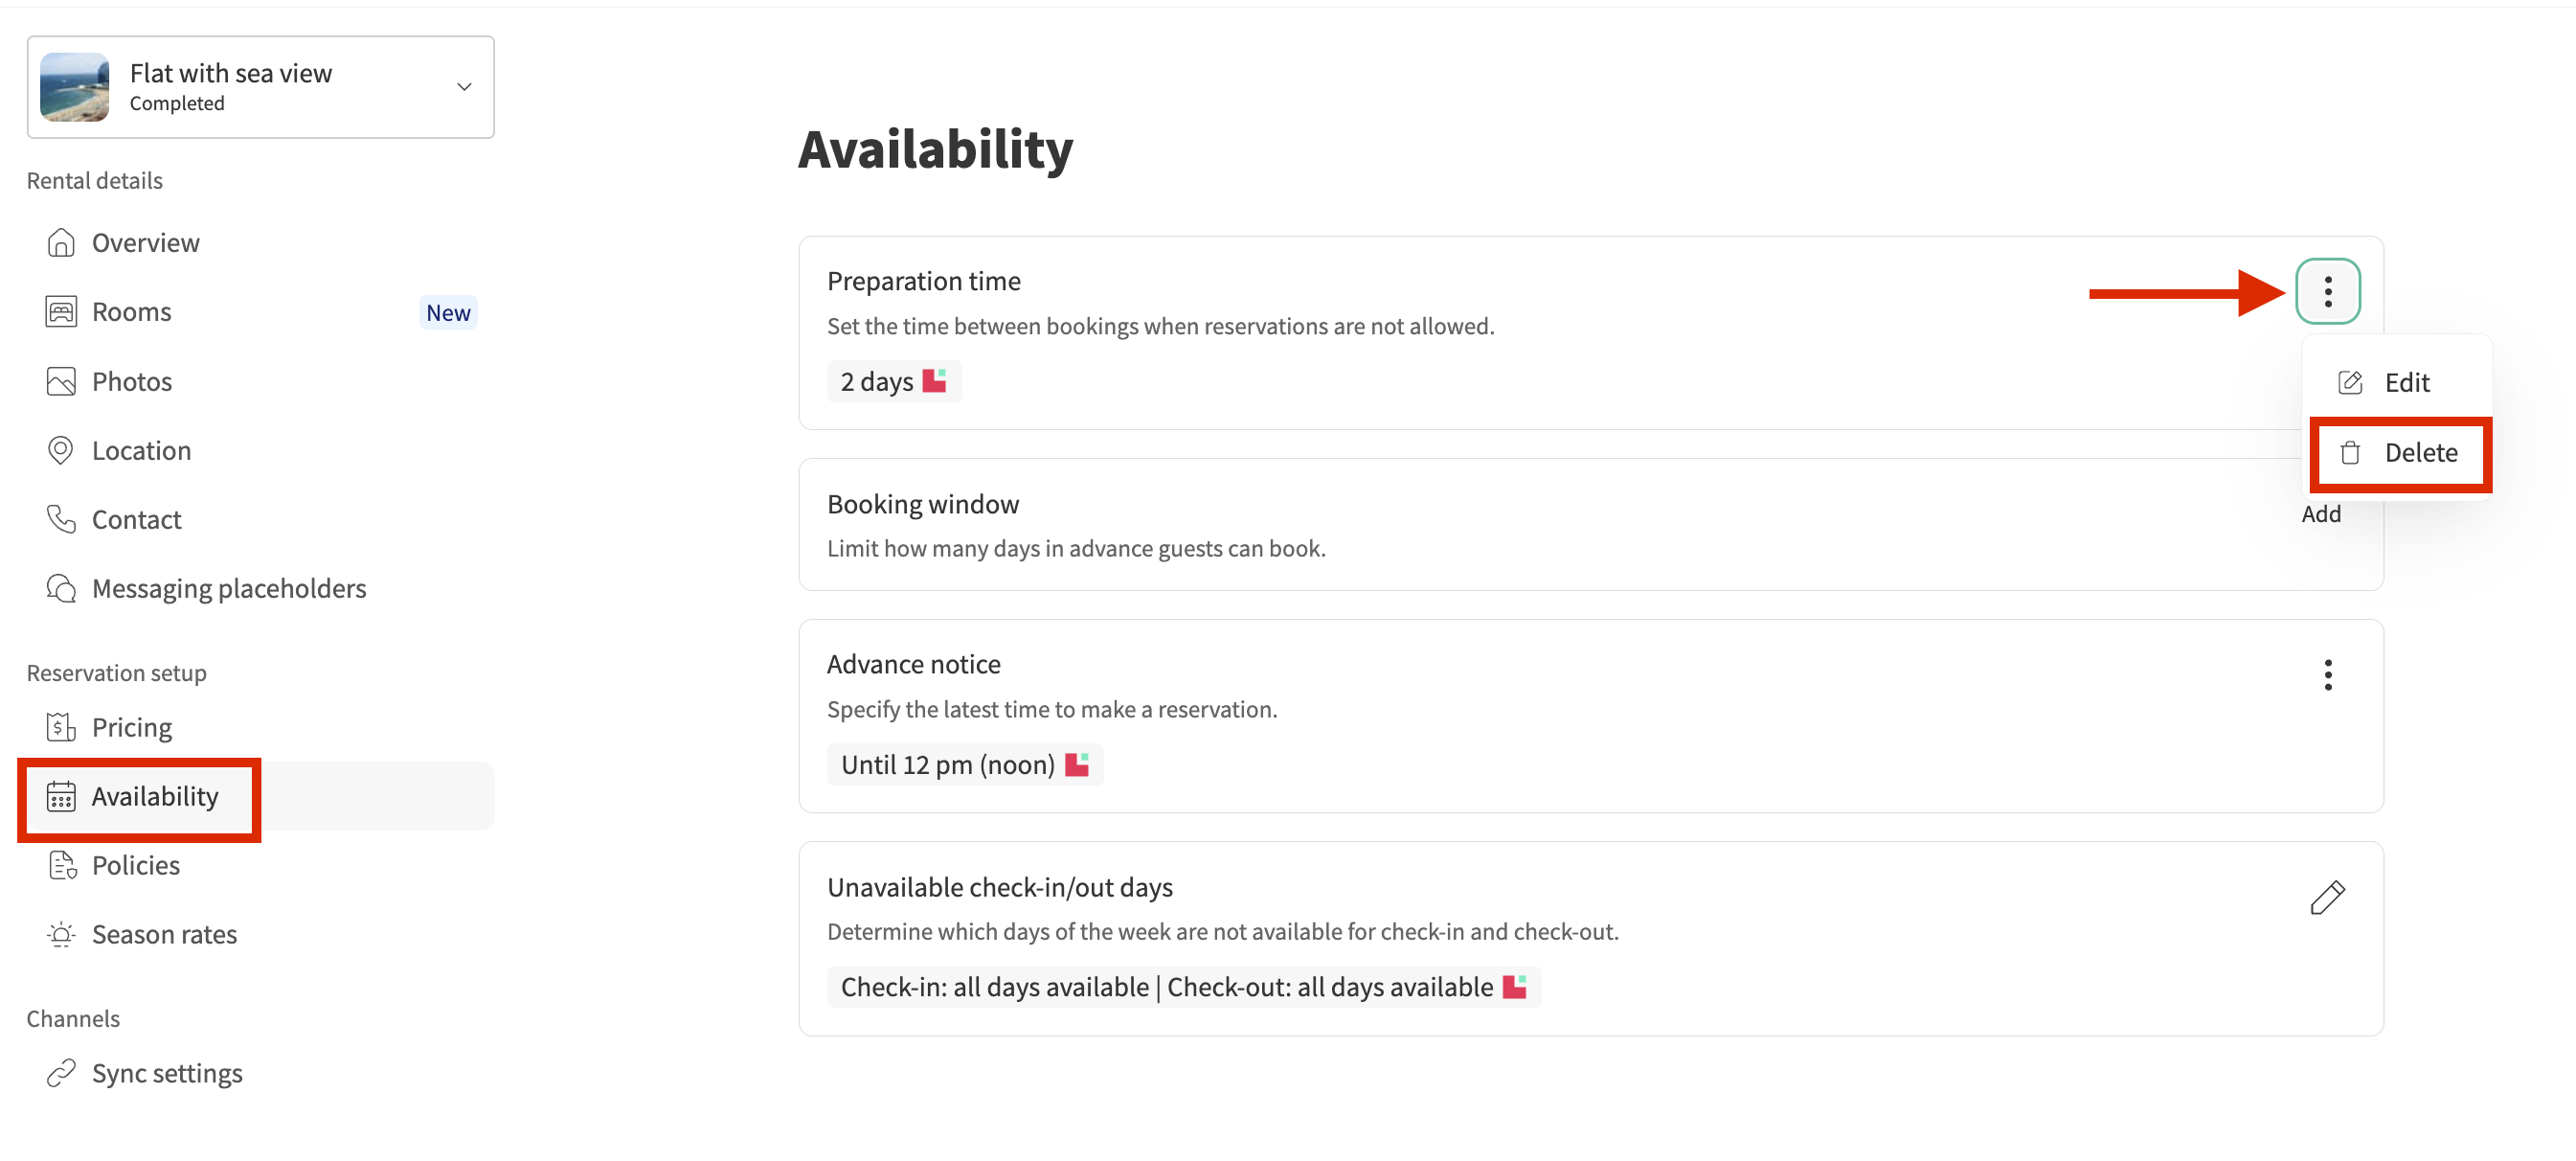Open the Overview section house icon

click(61, 243)
